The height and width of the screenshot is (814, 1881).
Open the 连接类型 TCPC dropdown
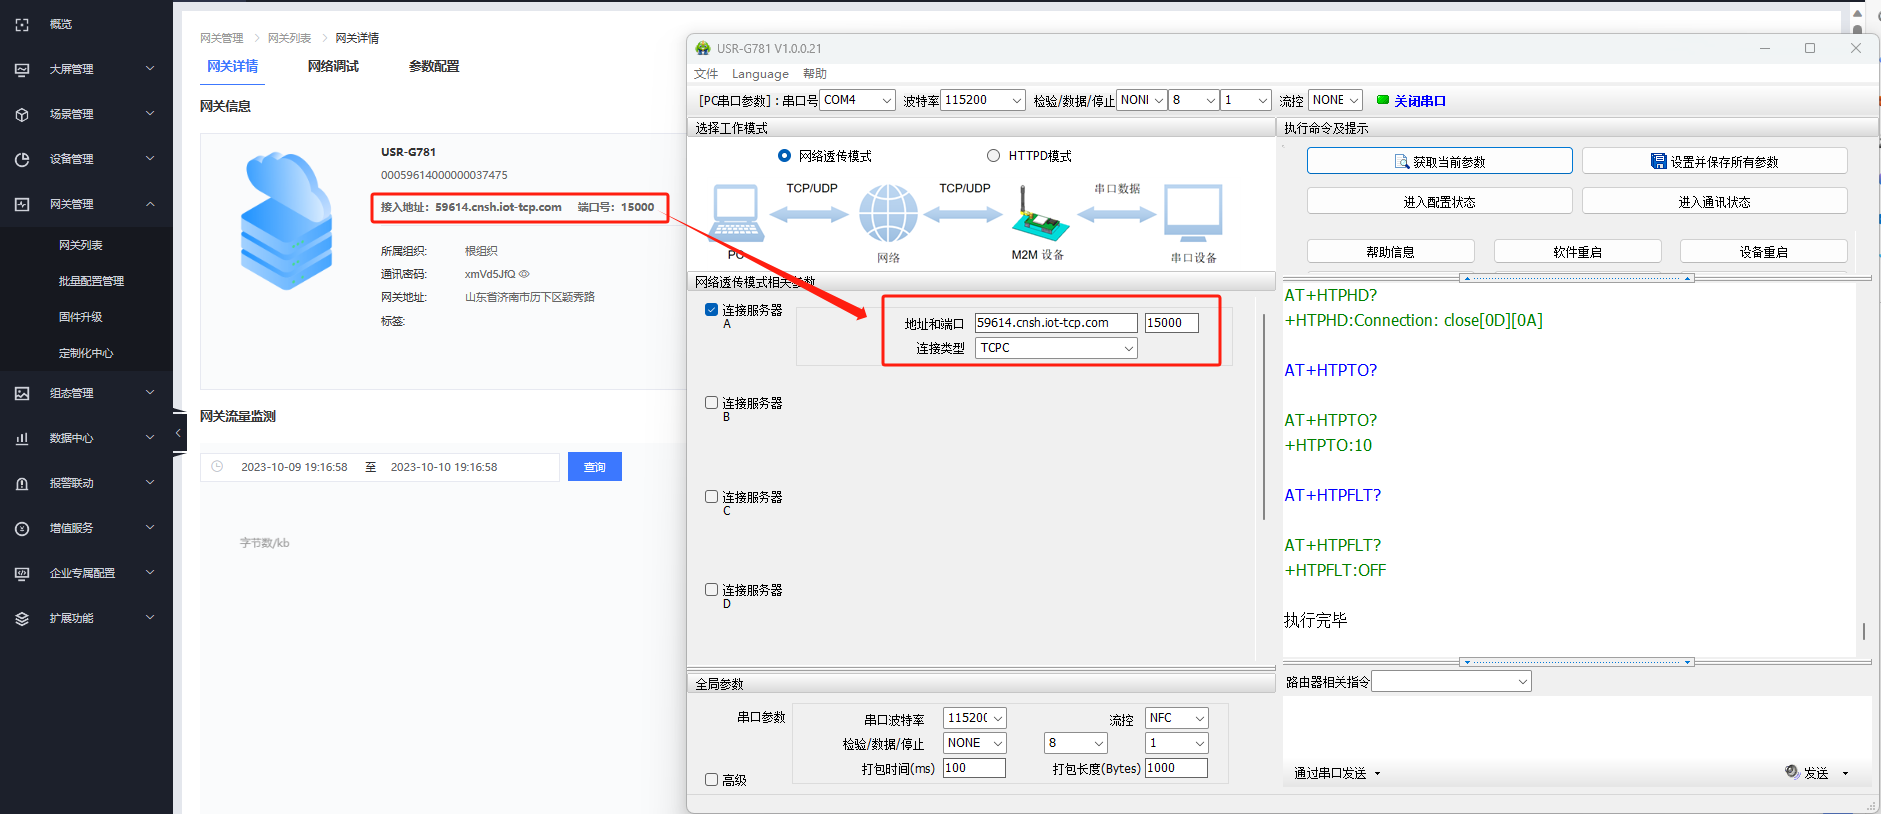tap(1128, 348)
